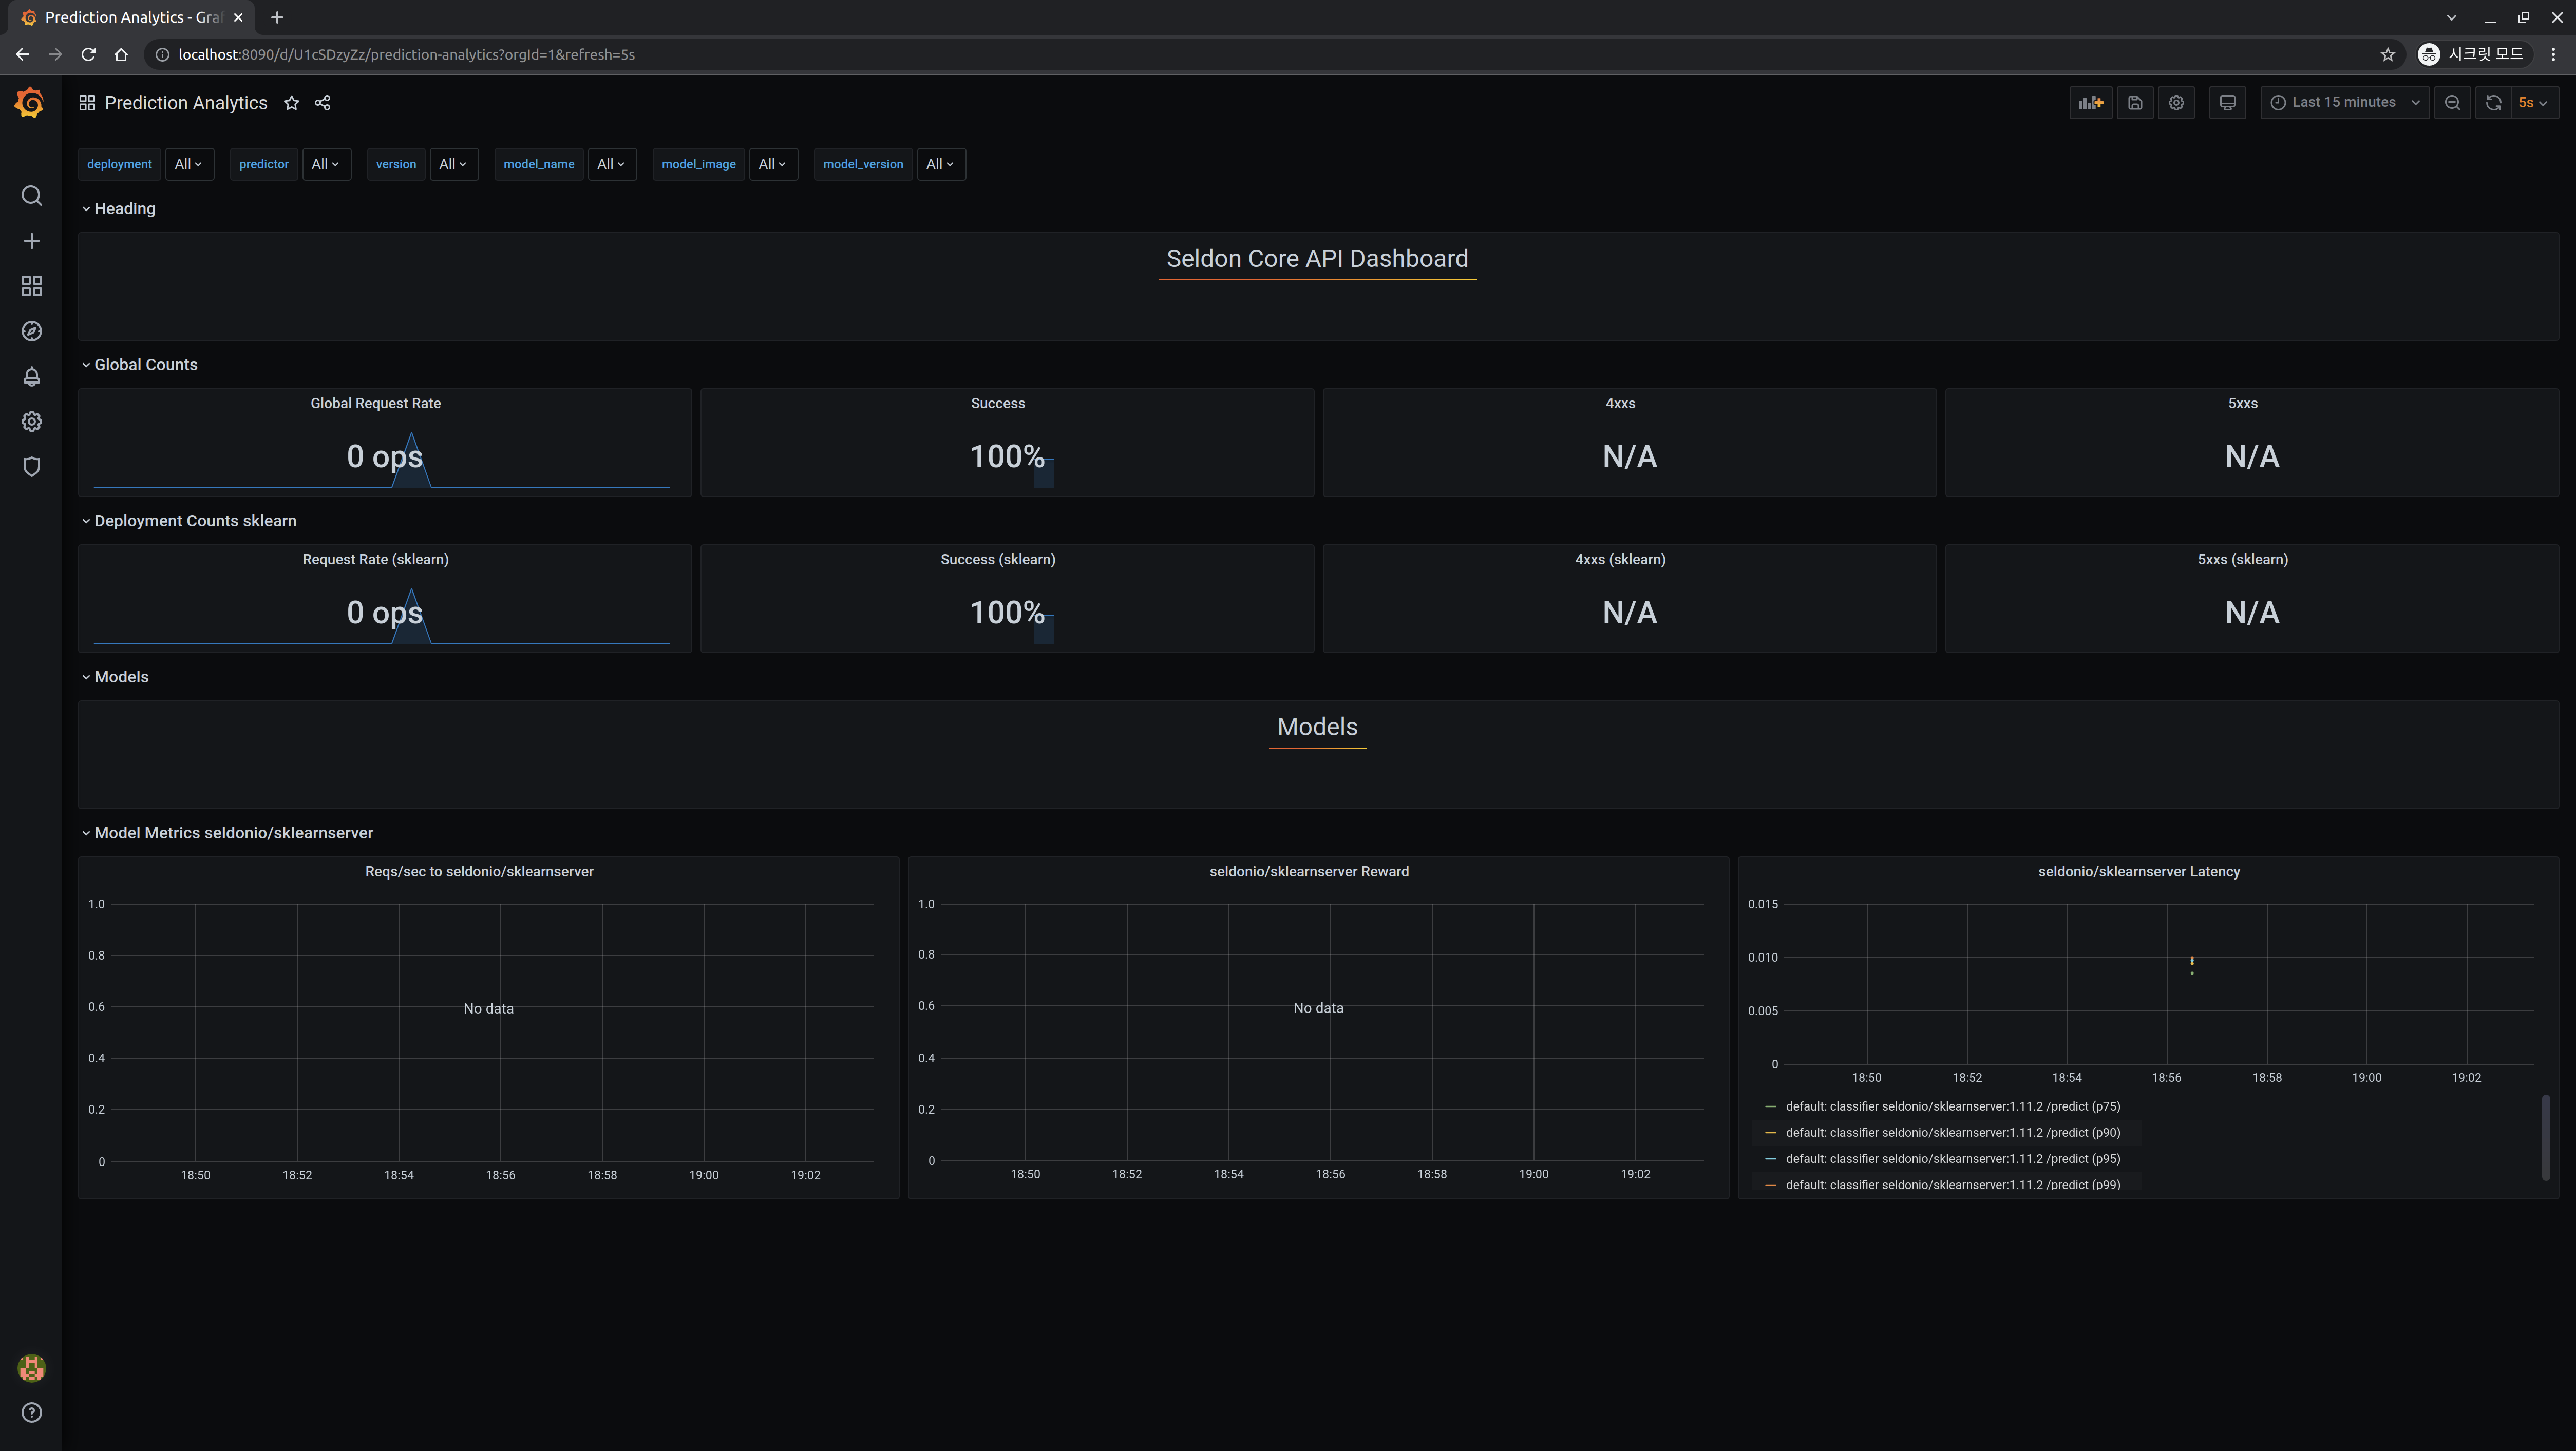Open Reqs/sec to seldonio/sklearnserver title
The height and width of the screenshot is (1451, 2576).
479,872
